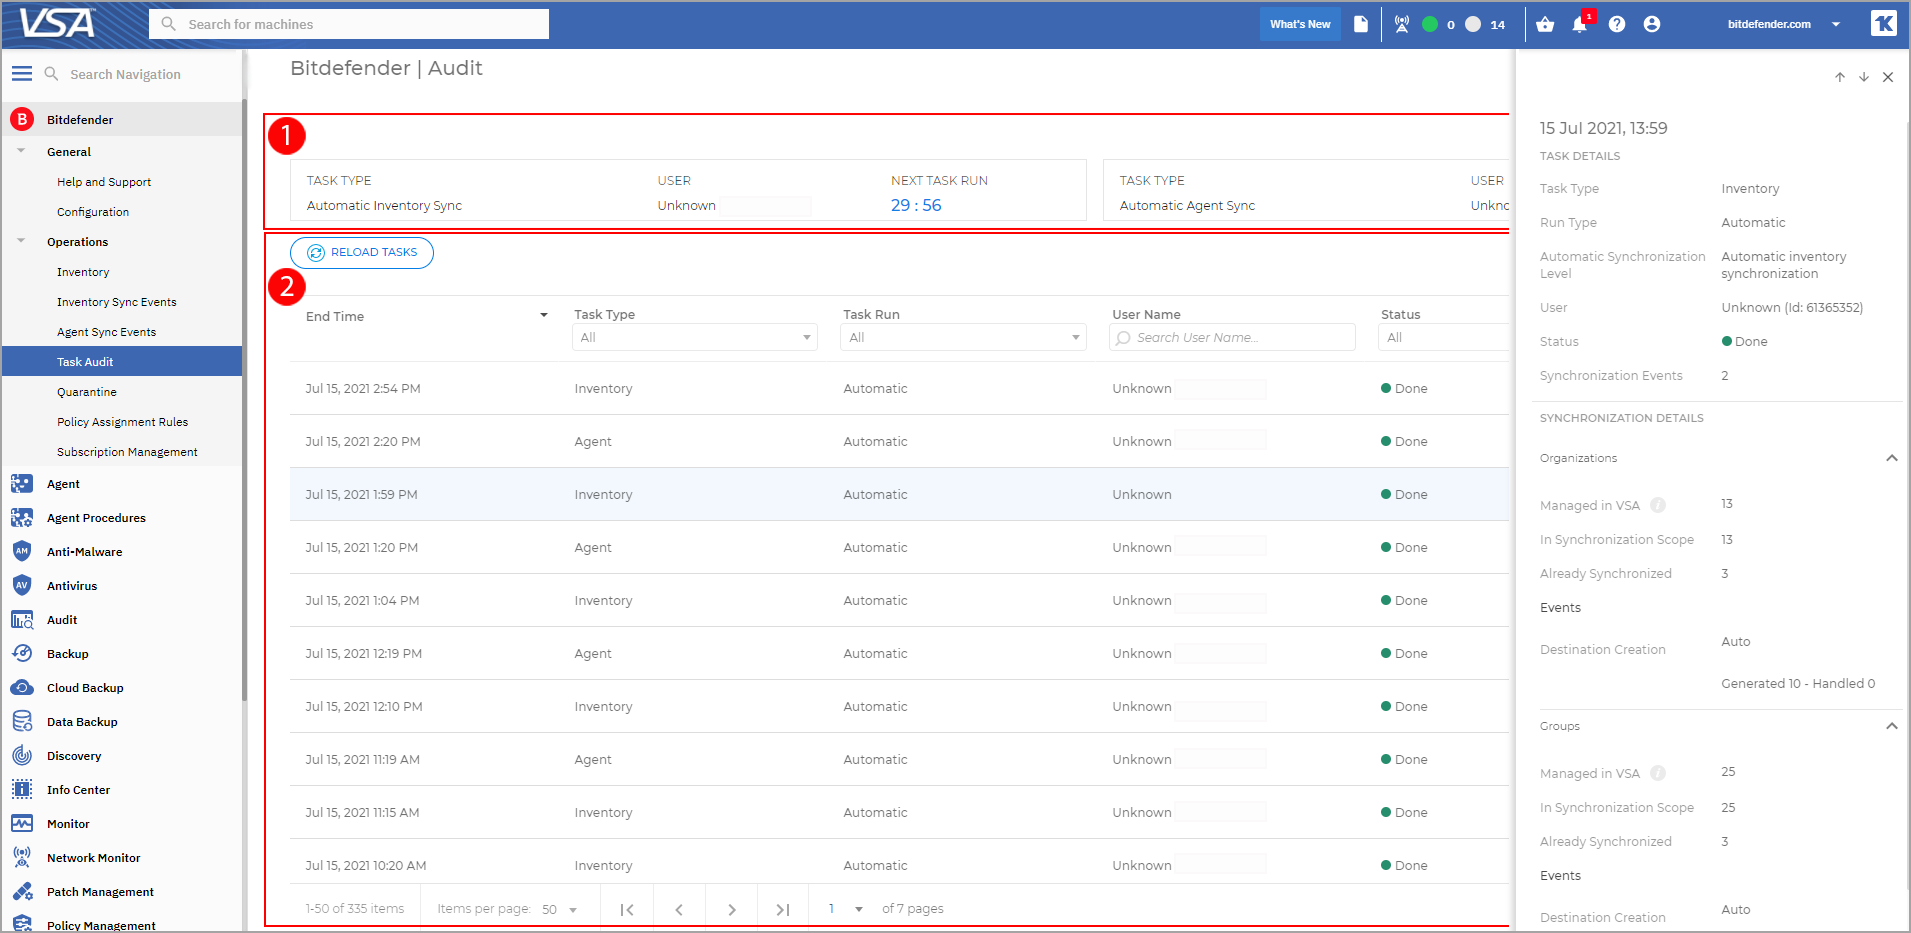Click the Reload Tasks button
This screenshot has height=933, width=1911.
362,253
